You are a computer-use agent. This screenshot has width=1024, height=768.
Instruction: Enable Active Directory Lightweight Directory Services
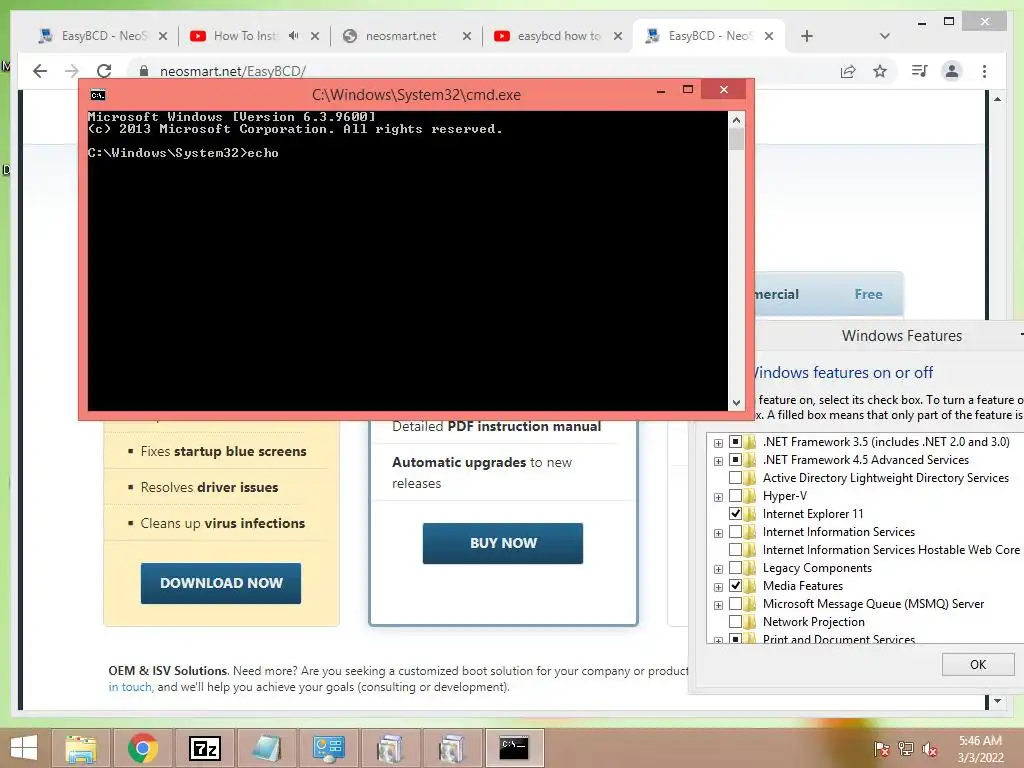click(x=735, y=478)
